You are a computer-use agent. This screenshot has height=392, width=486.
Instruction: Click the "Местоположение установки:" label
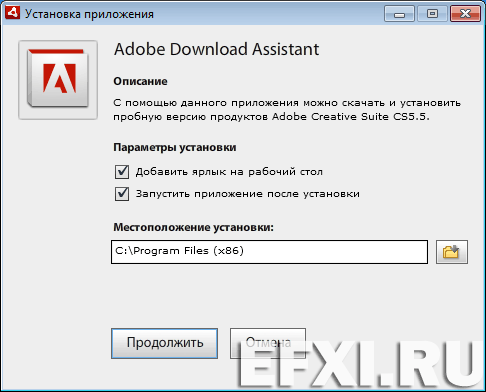tap(193, 227)
